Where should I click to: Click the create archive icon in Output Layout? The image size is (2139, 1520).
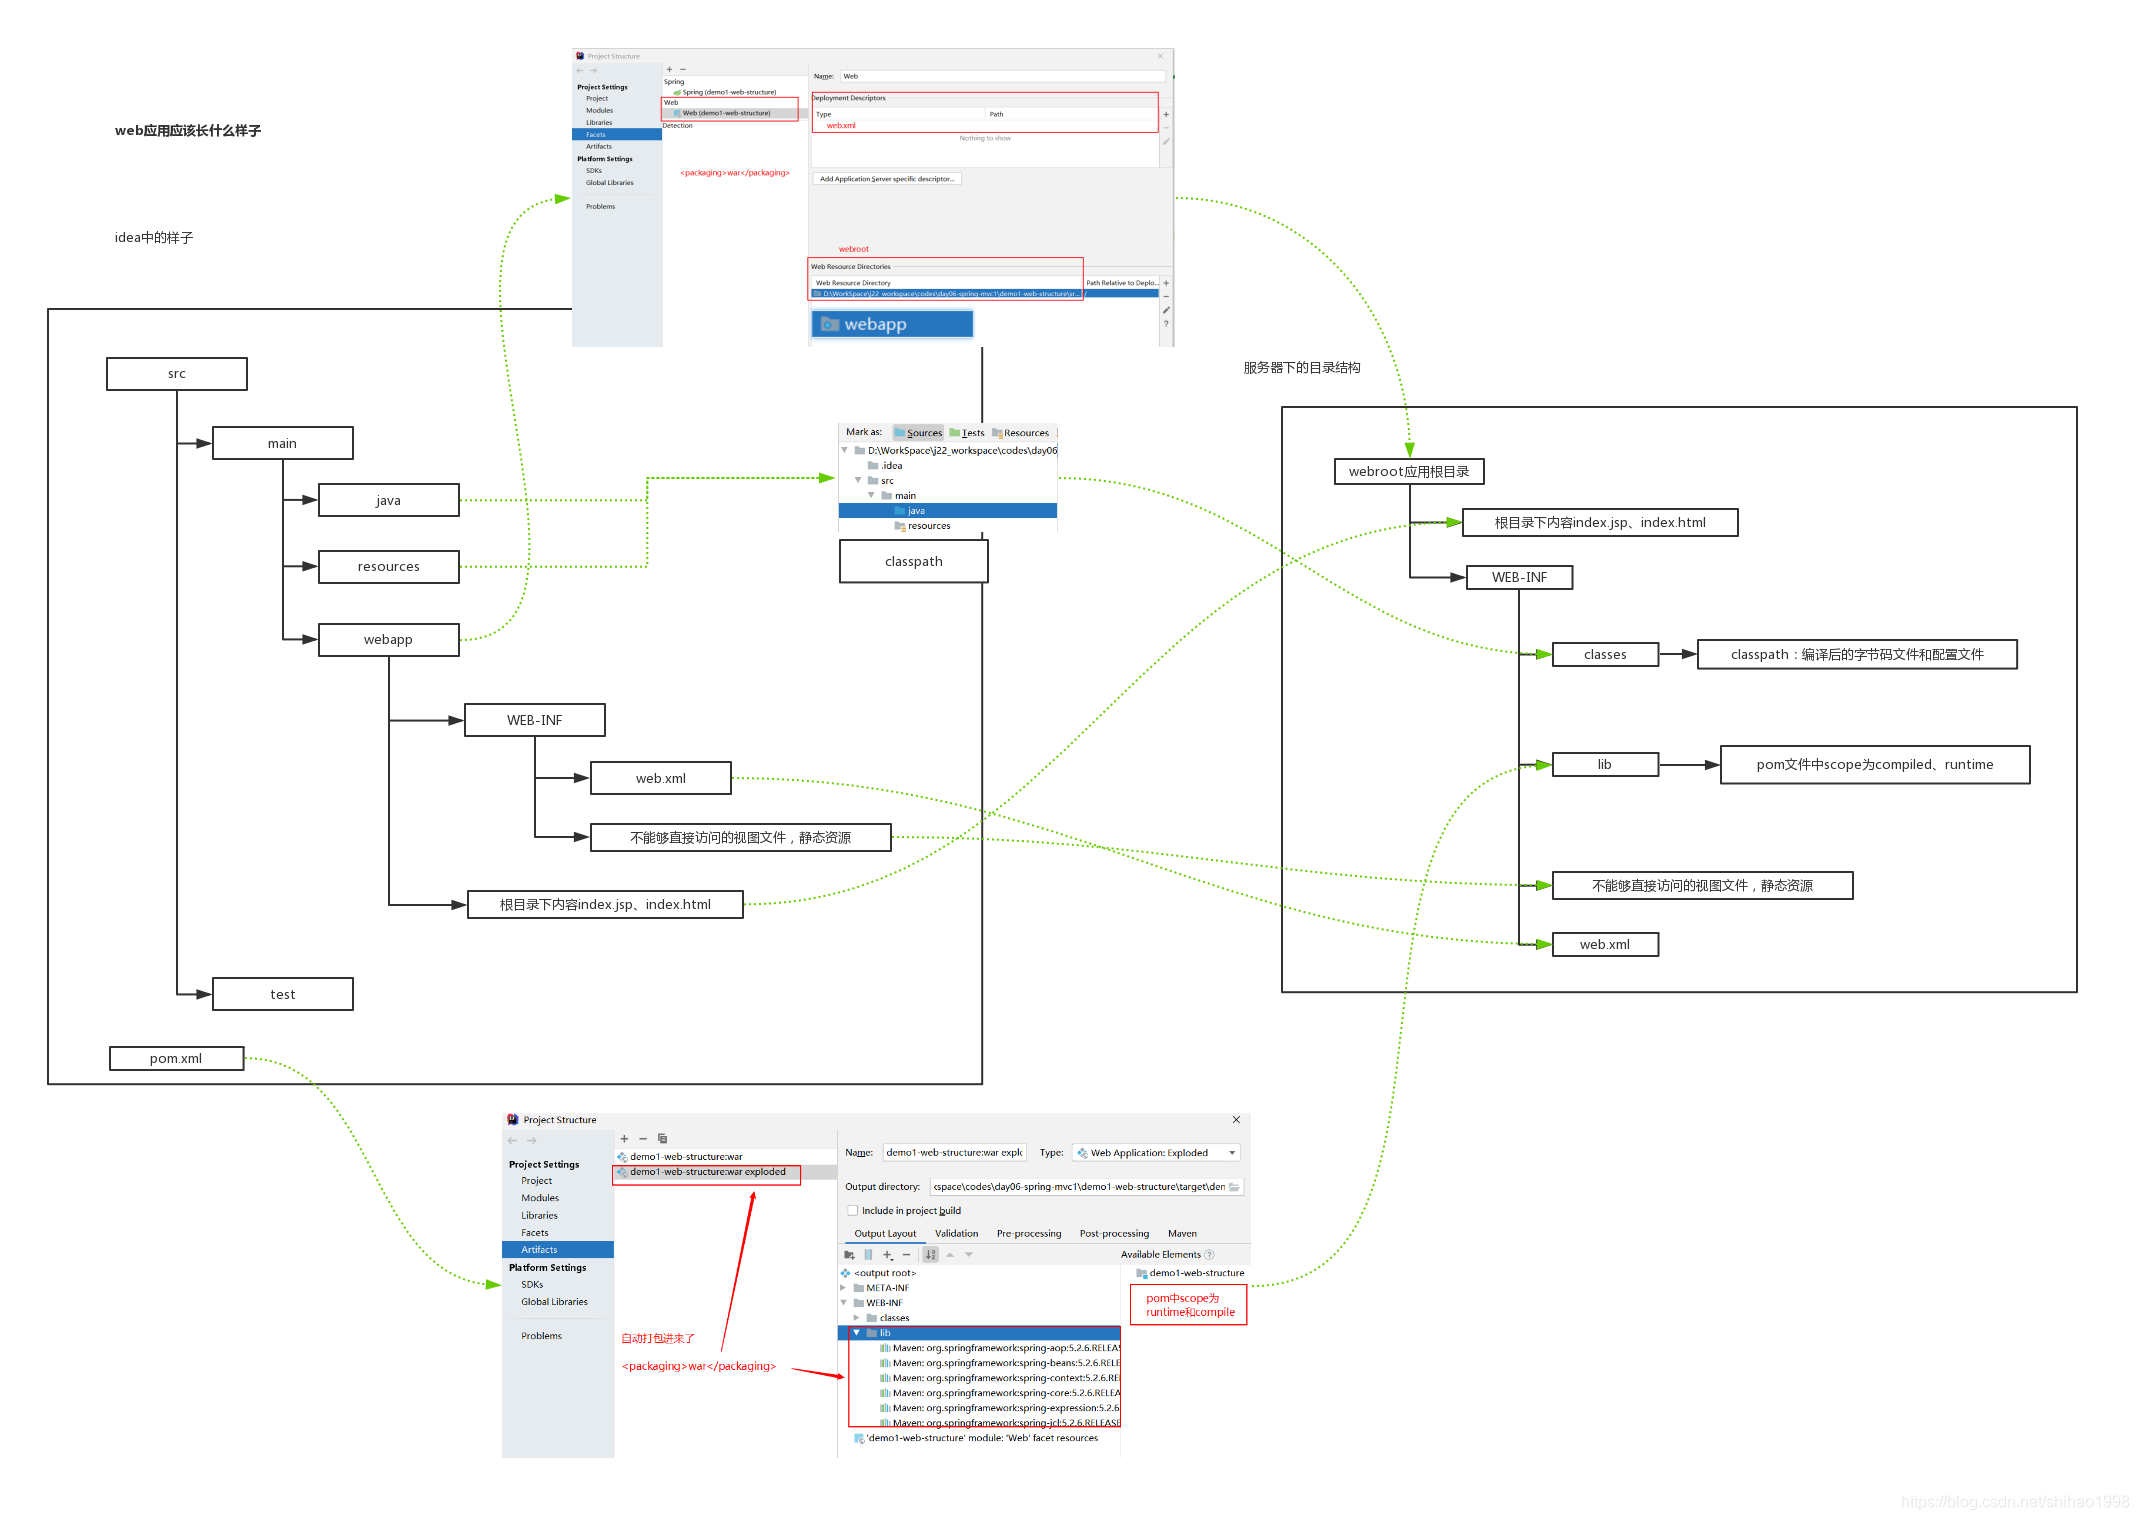(868, 1254)
